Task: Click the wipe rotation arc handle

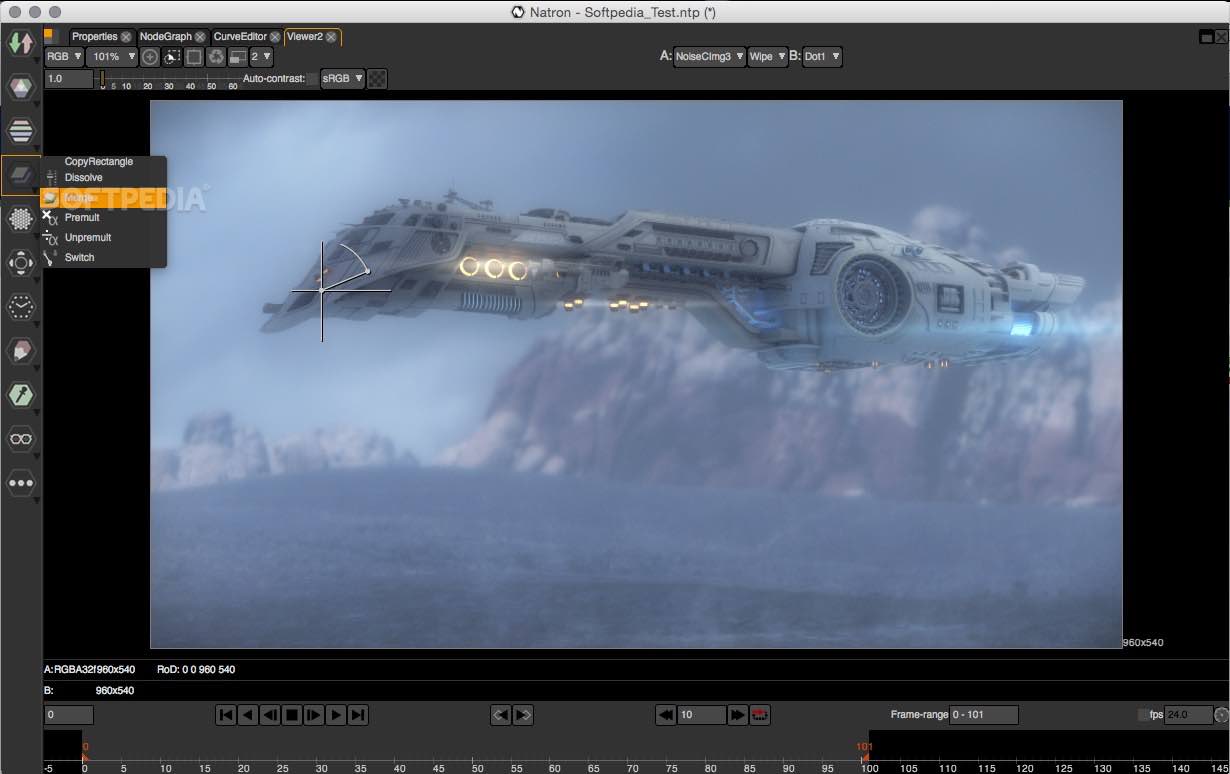Action: [x=367, y=270]
